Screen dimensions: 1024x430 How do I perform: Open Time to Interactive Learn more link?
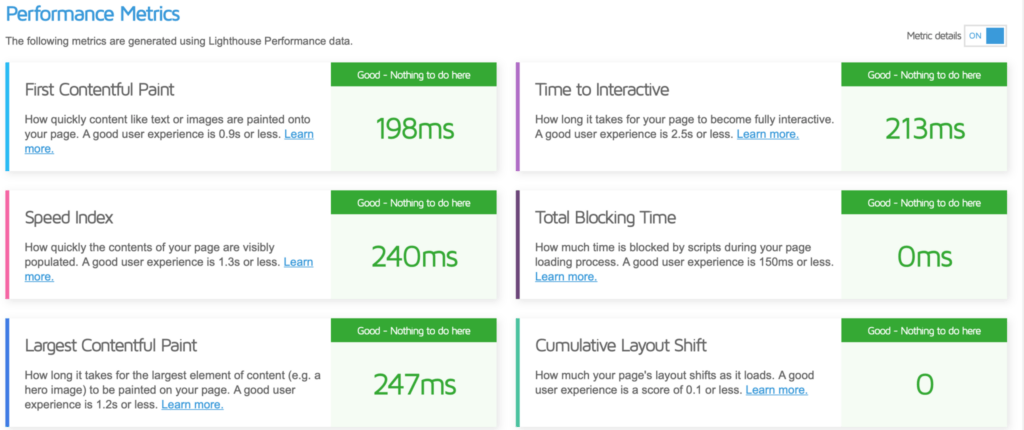click(768, 134)
